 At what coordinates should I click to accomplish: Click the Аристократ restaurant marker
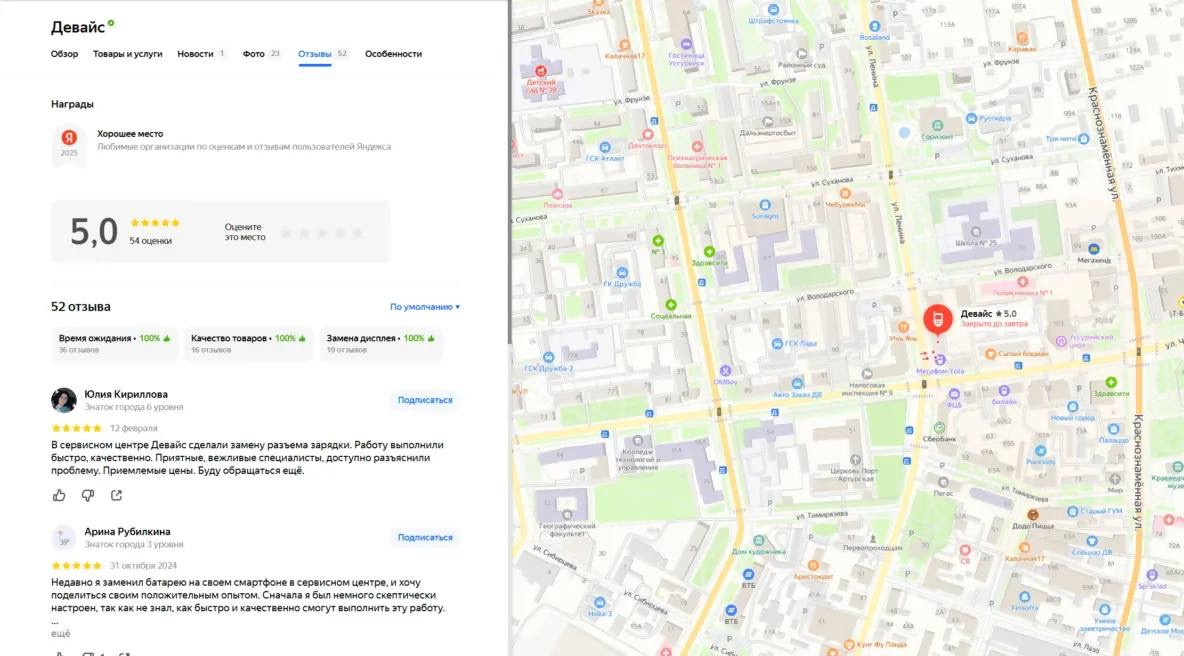tap(813, 565)
